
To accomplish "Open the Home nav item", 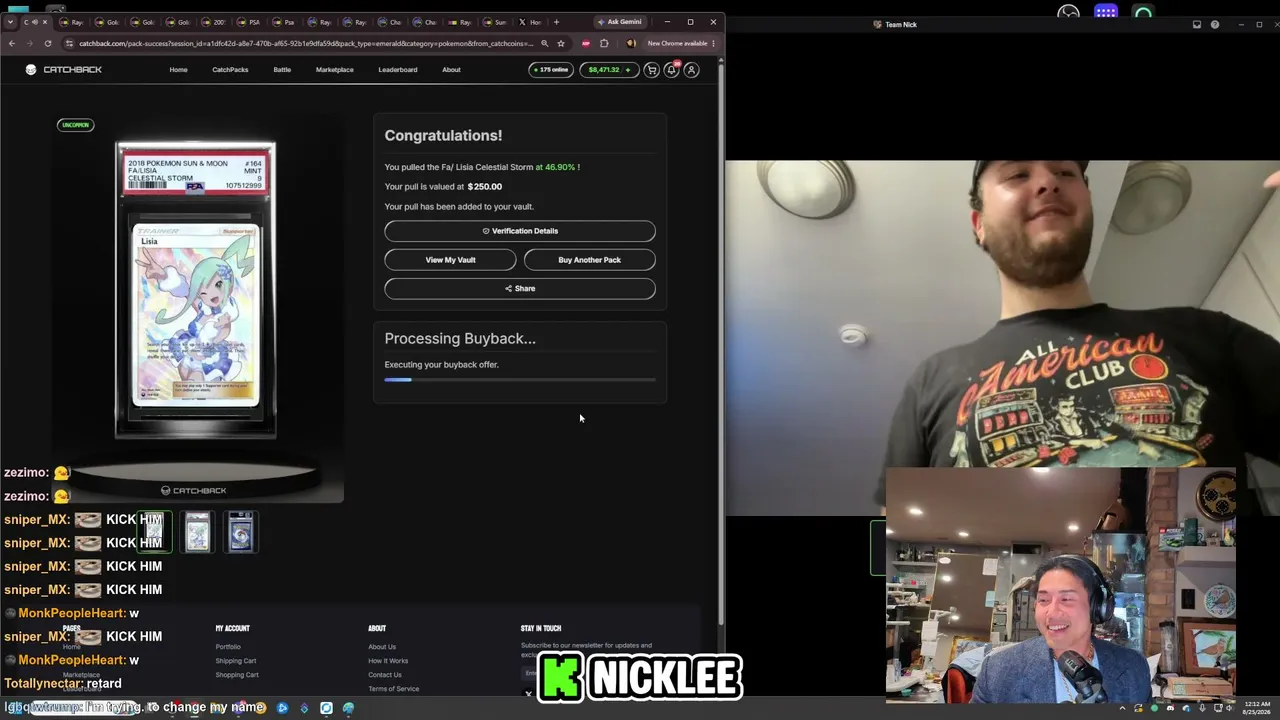I will [x=178, y=70].
